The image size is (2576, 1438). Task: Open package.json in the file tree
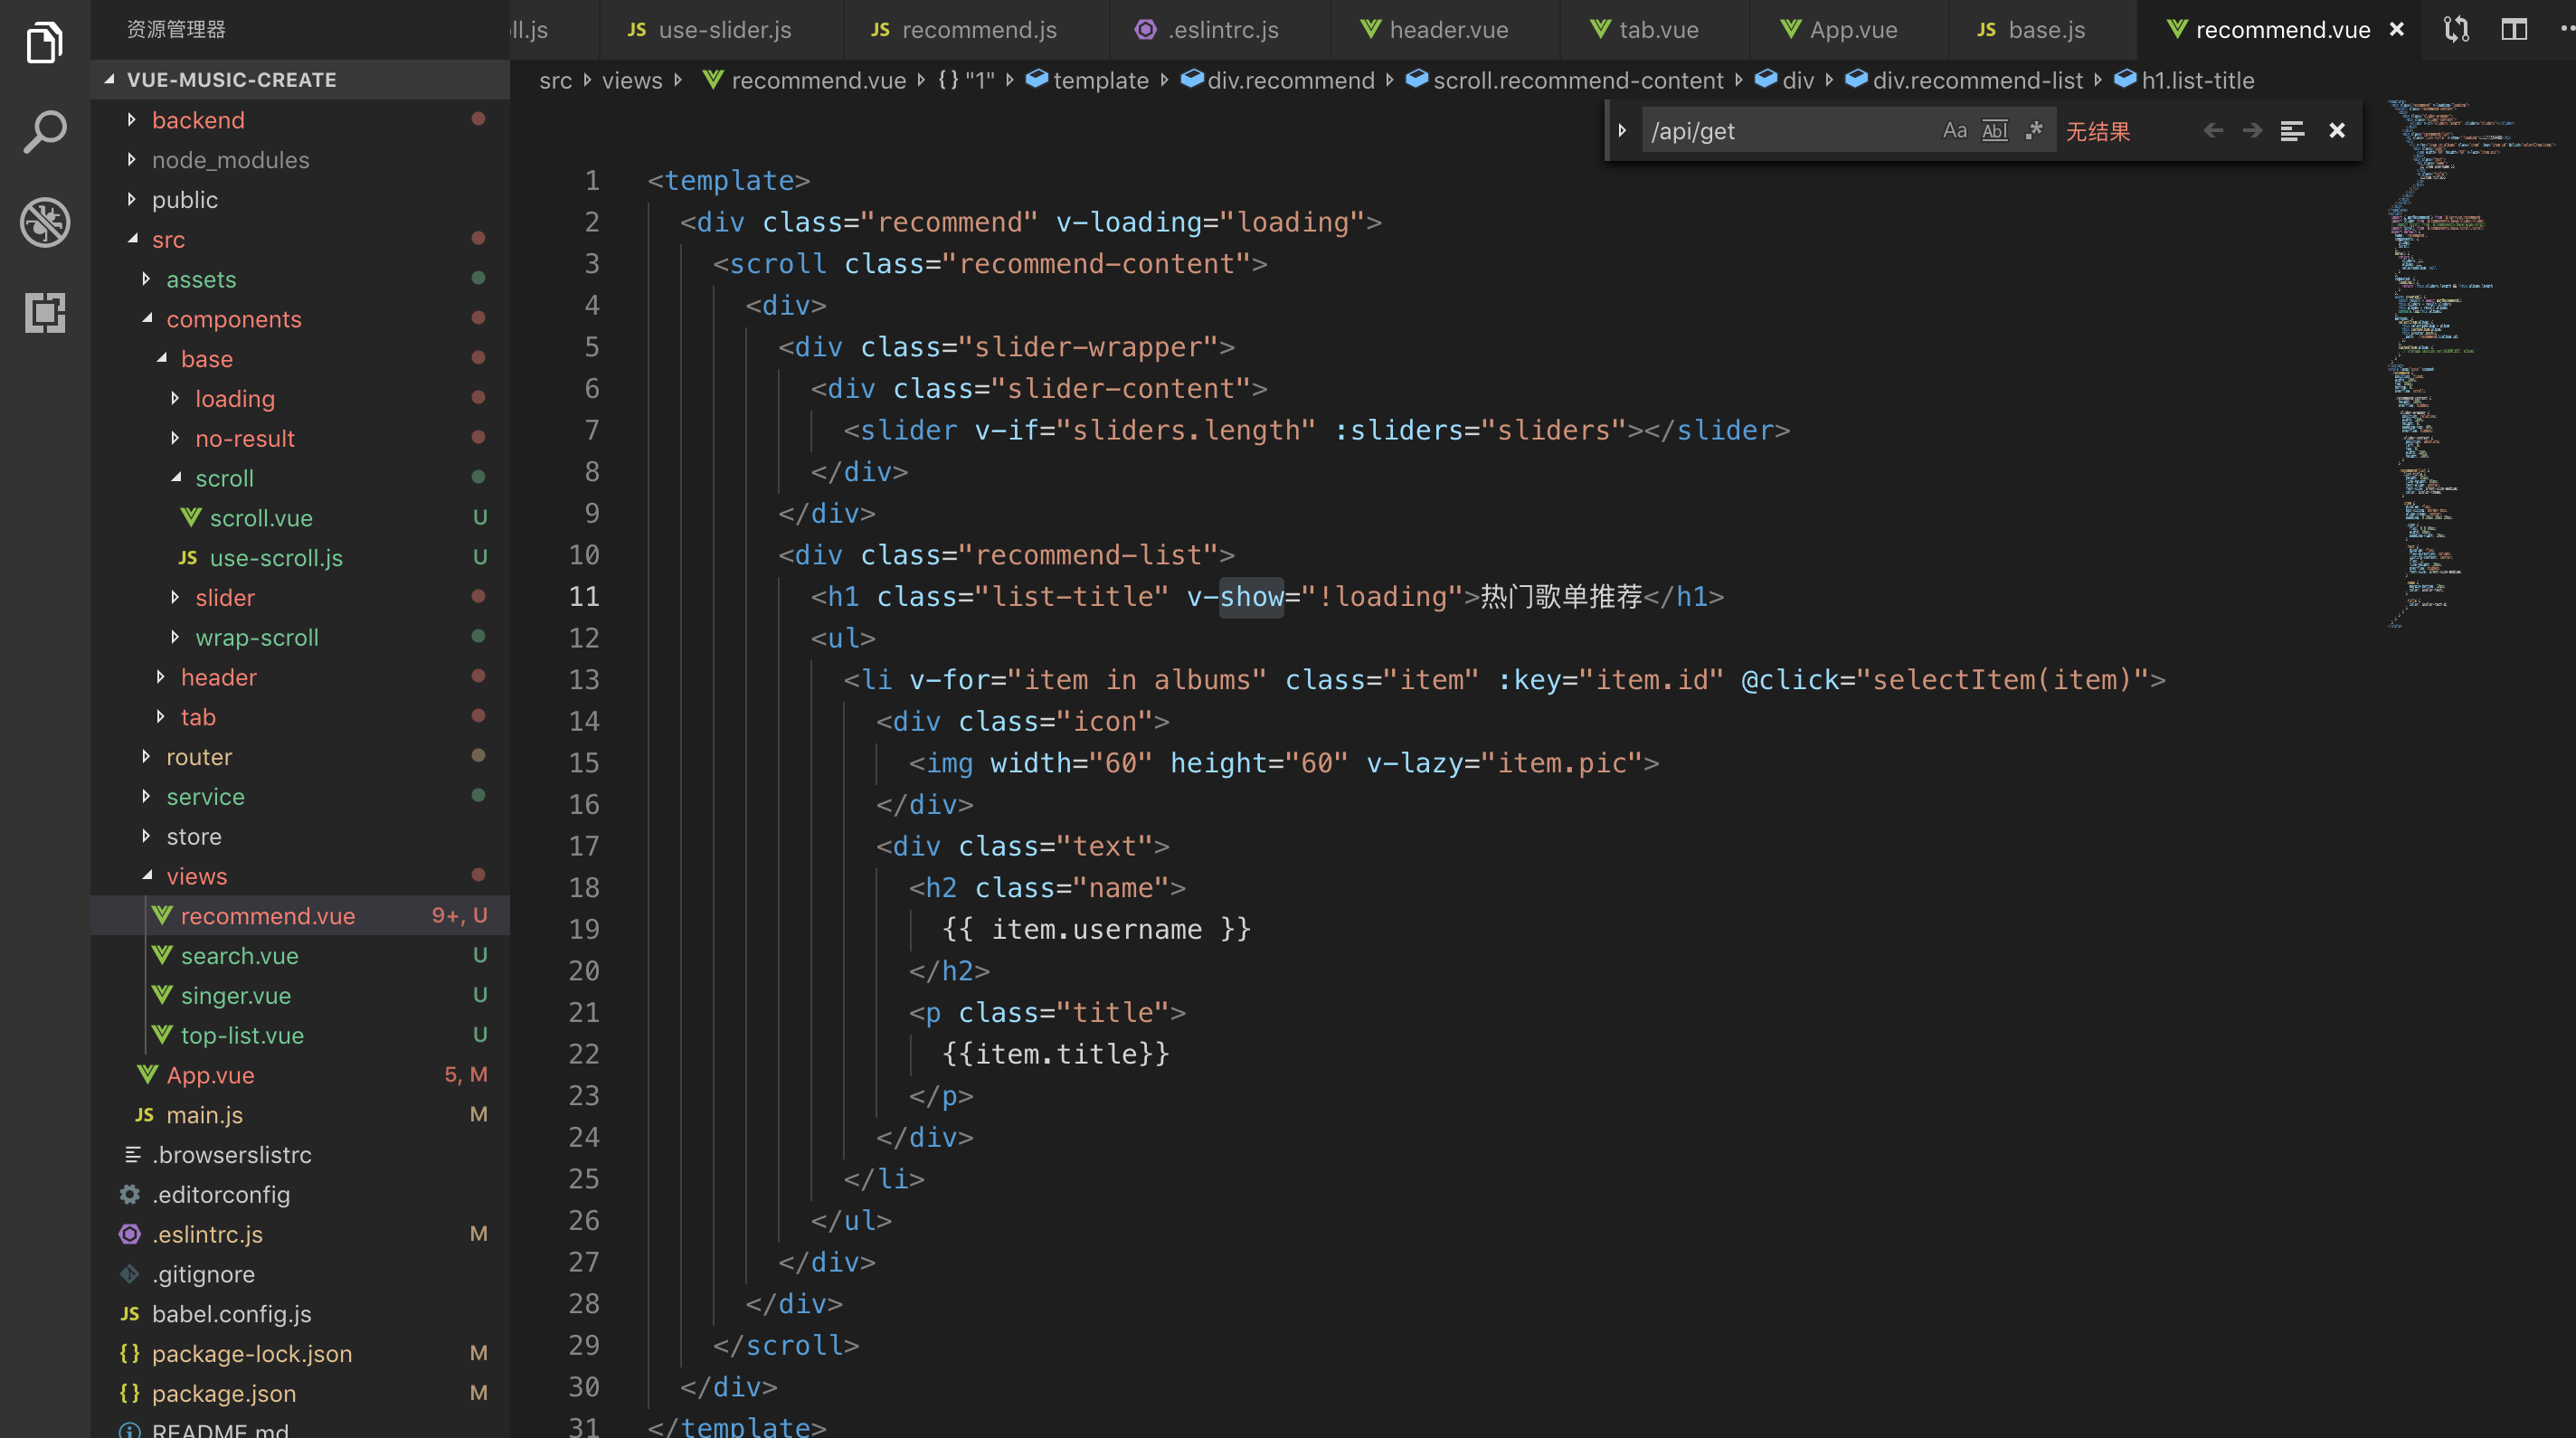[x=300, y=1394]
